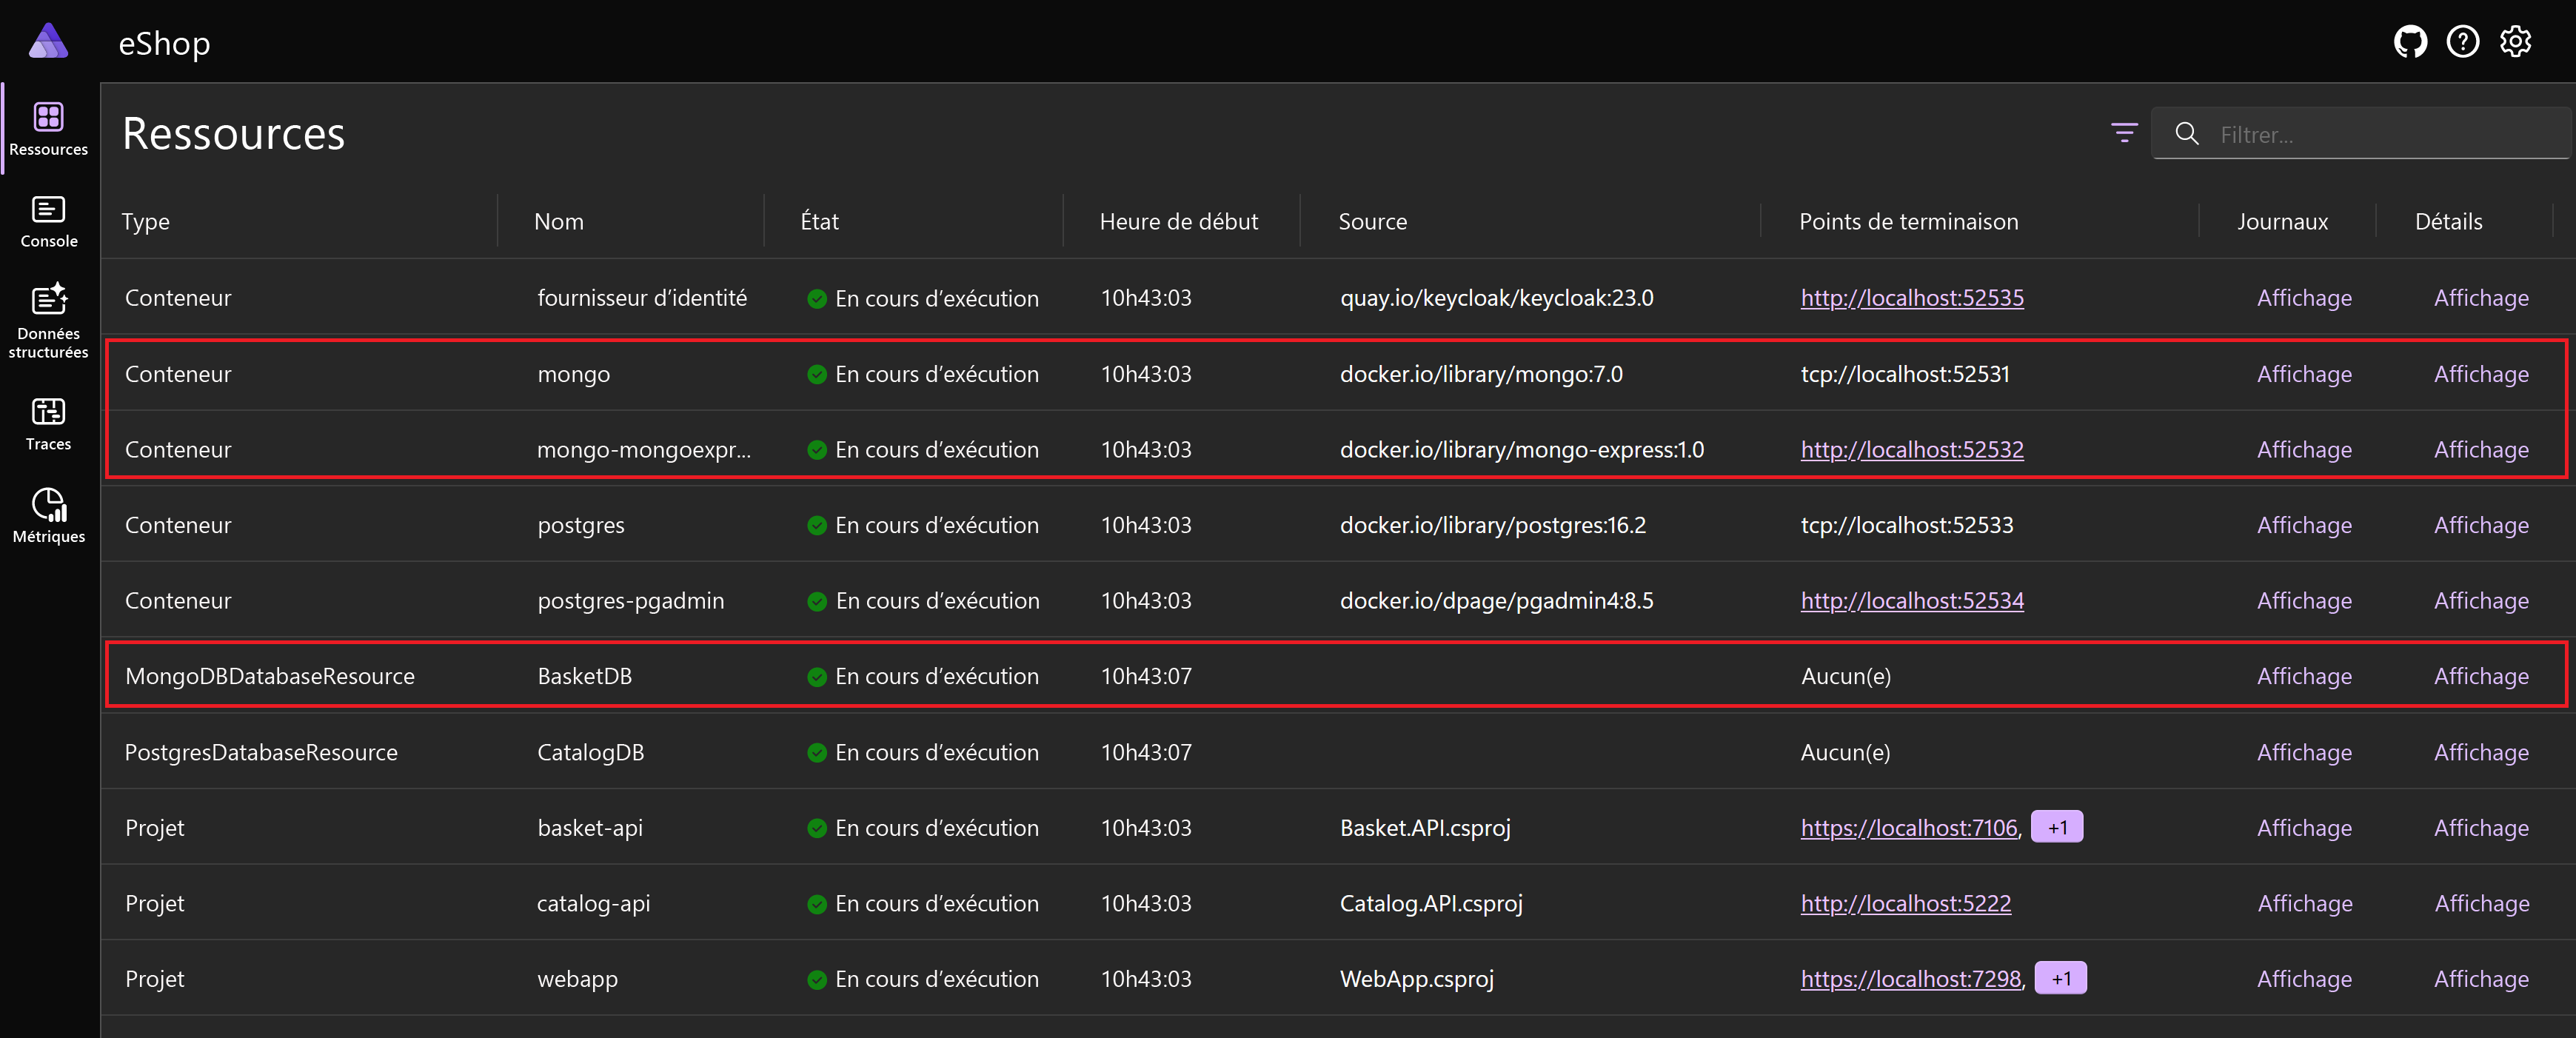
Task: Open the GitHub repository icon
Action: (2410, 42)
